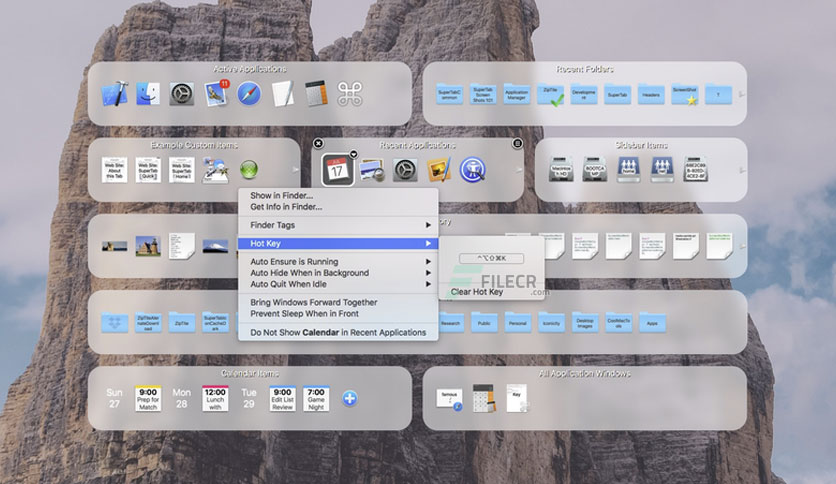Open Calculator in Active Applications

[316, 94]
